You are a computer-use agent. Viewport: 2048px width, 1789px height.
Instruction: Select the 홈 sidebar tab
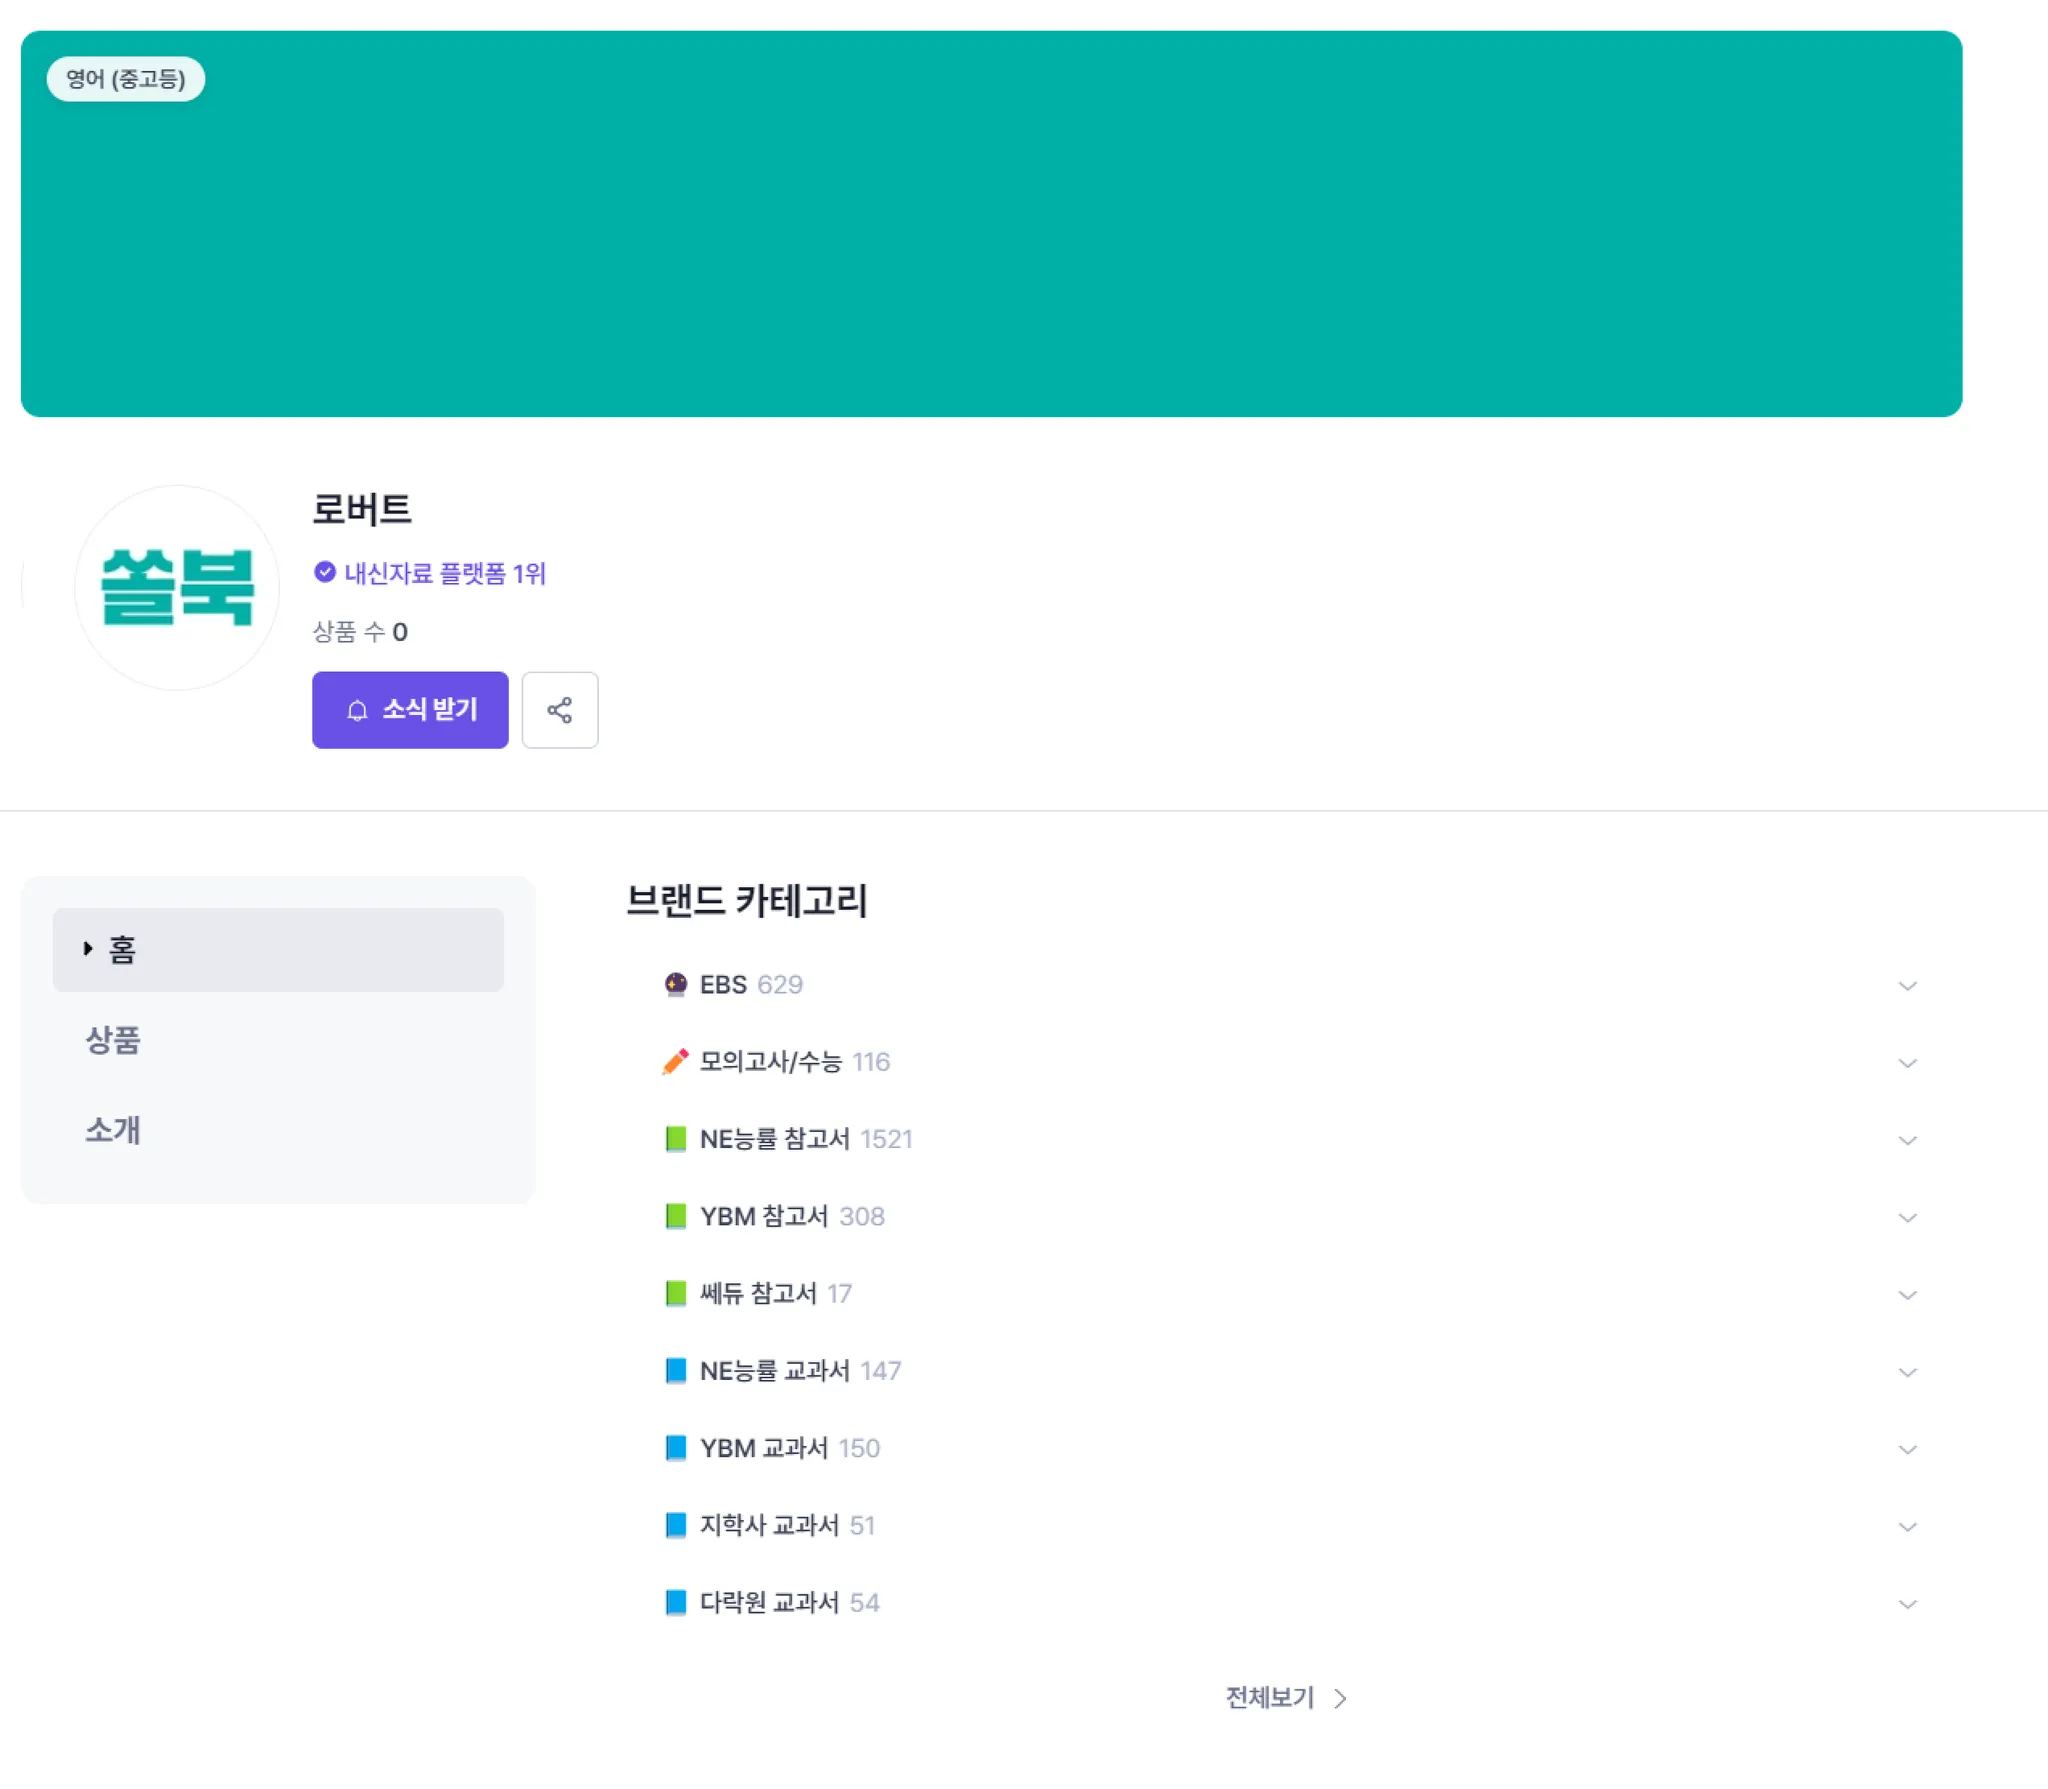coord(277,950)
